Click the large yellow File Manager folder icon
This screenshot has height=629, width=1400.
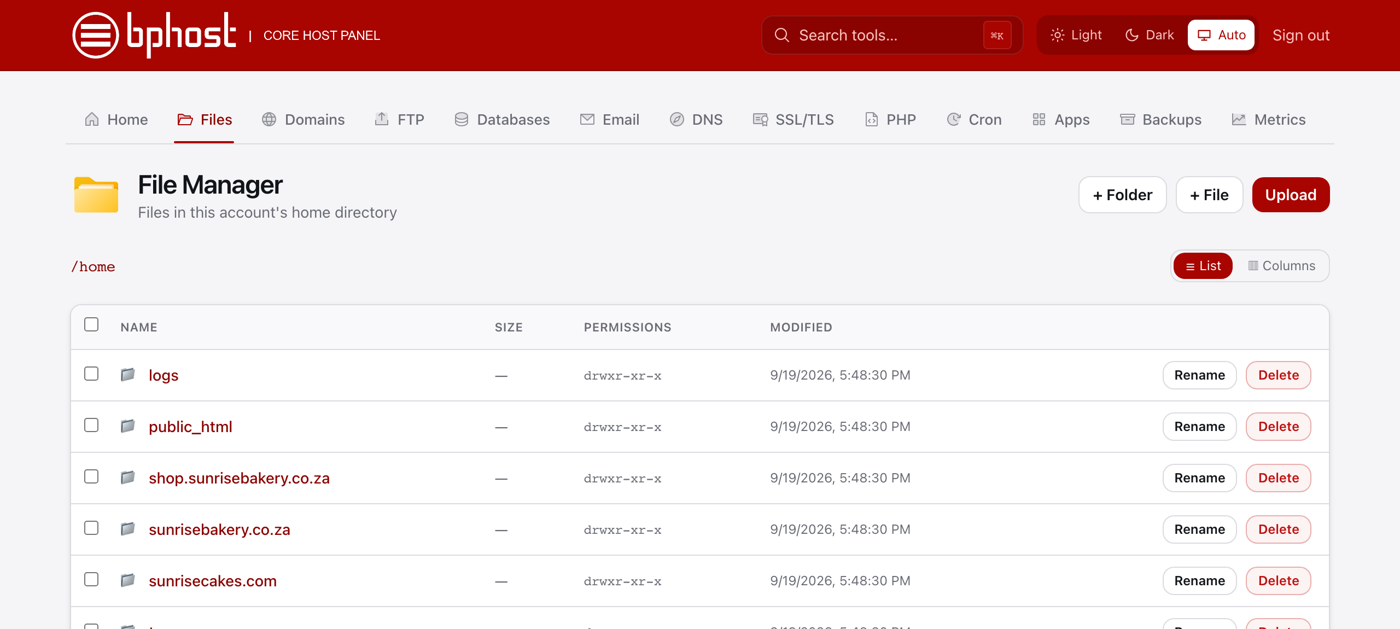[96, 195]
